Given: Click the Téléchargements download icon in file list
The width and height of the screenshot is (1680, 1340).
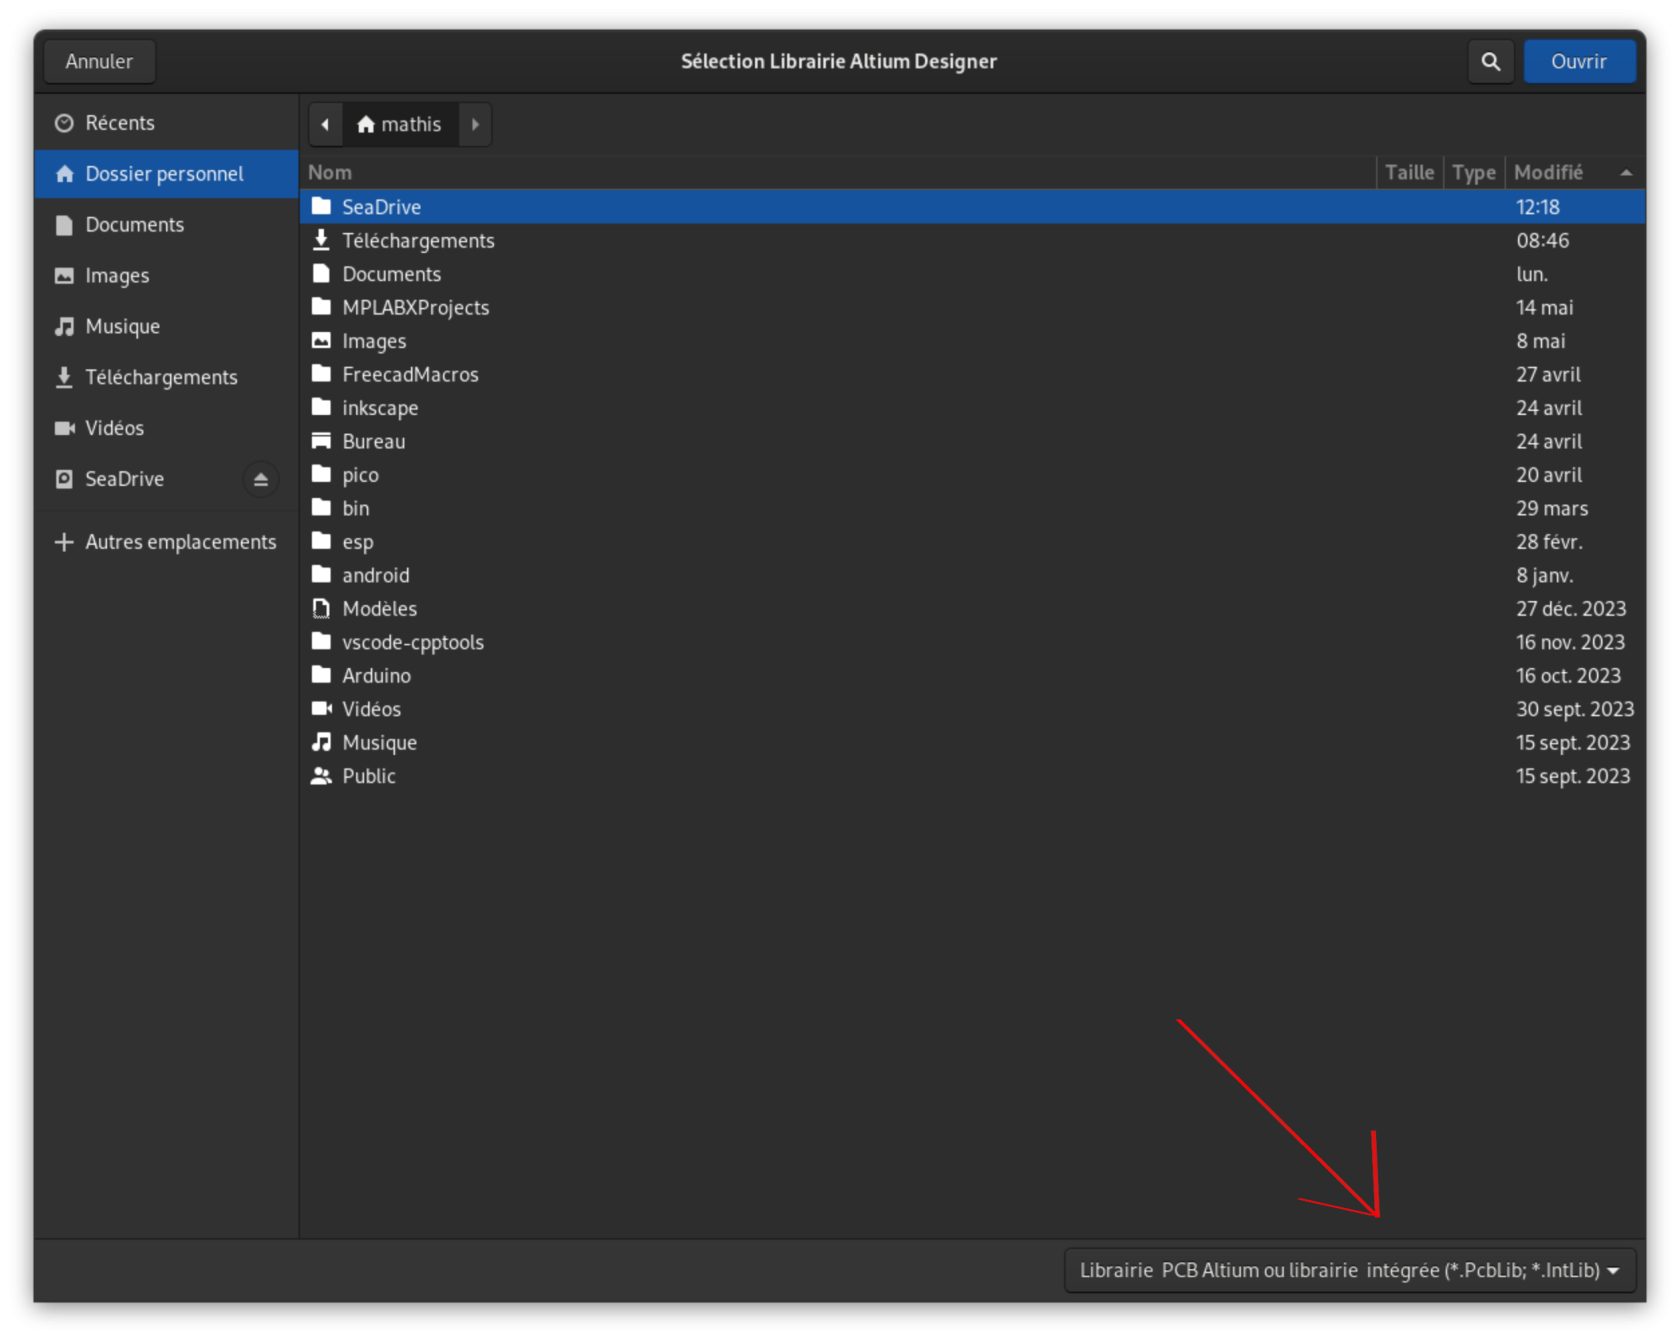Looking at the screenshot, I should pyautogui.click(x=321, y=240).
